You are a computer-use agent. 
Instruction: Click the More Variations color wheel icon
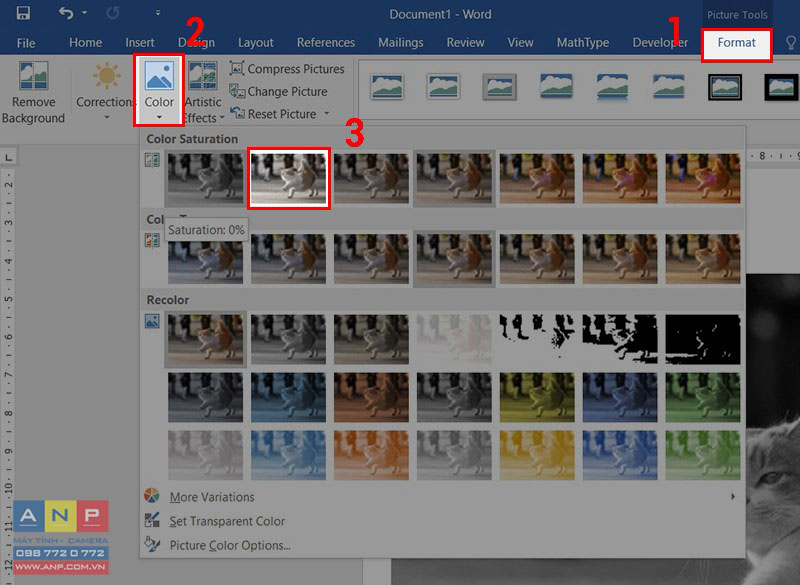click(x=152, y=496)
